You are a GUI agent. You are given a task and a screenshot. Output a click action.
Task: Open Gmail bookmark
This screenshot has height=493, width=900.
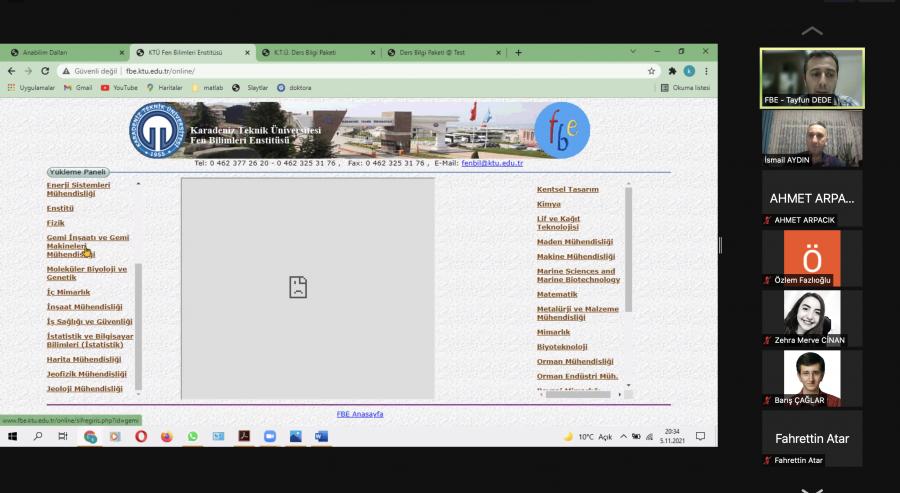[78, 88]
